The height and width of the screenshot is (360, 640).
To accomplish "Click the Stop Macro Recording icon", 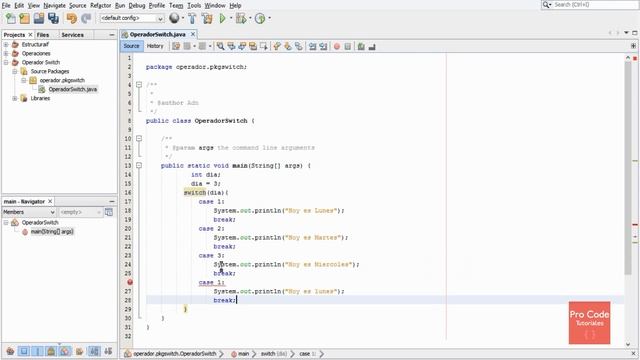I will pyautogui.click(x=348, y=47).
